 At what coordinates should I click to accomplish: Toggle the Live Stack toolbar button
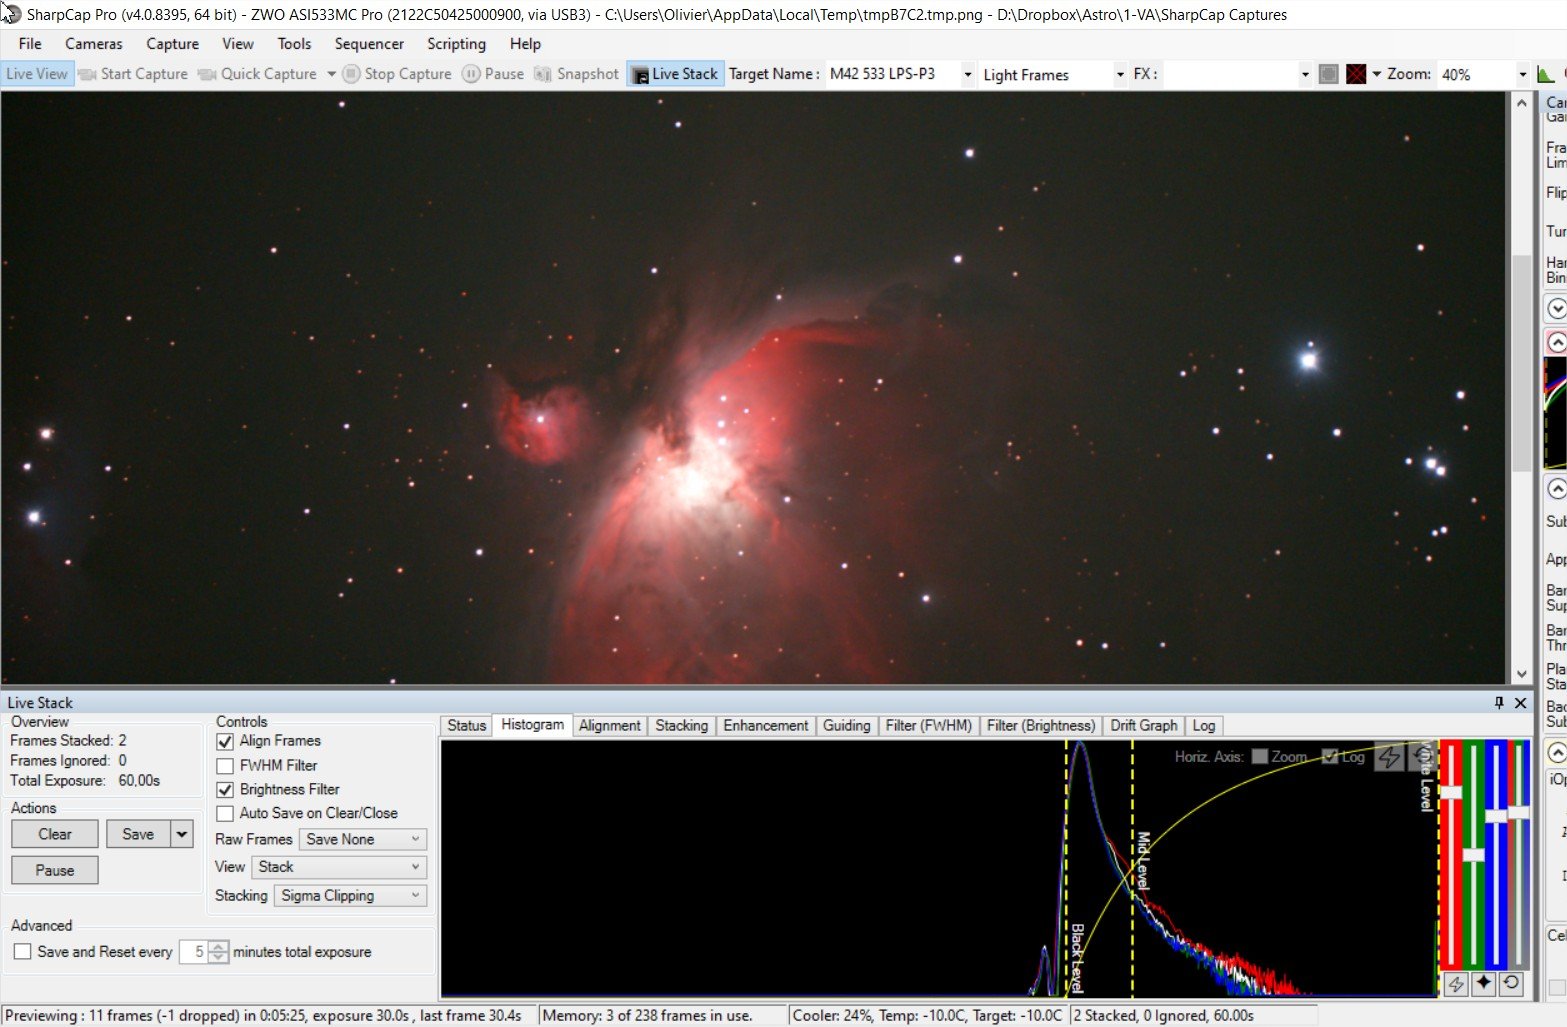tap(675, 74)
